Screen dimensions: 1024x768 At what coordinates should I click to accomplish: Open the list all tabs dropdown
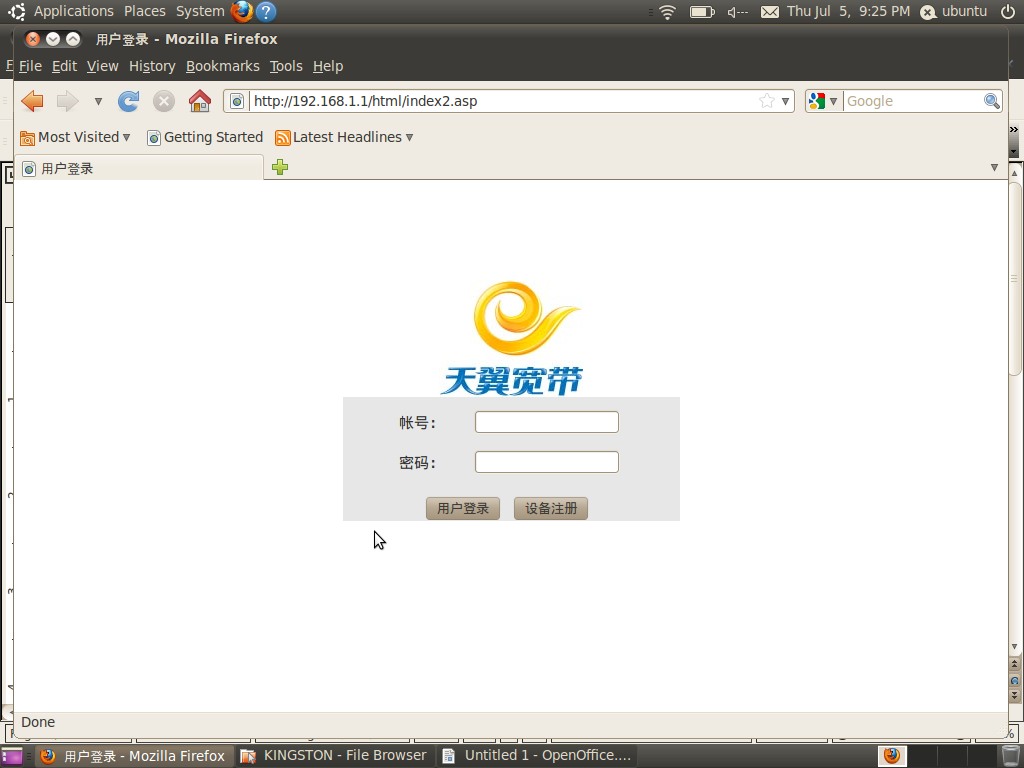point(994,168)
